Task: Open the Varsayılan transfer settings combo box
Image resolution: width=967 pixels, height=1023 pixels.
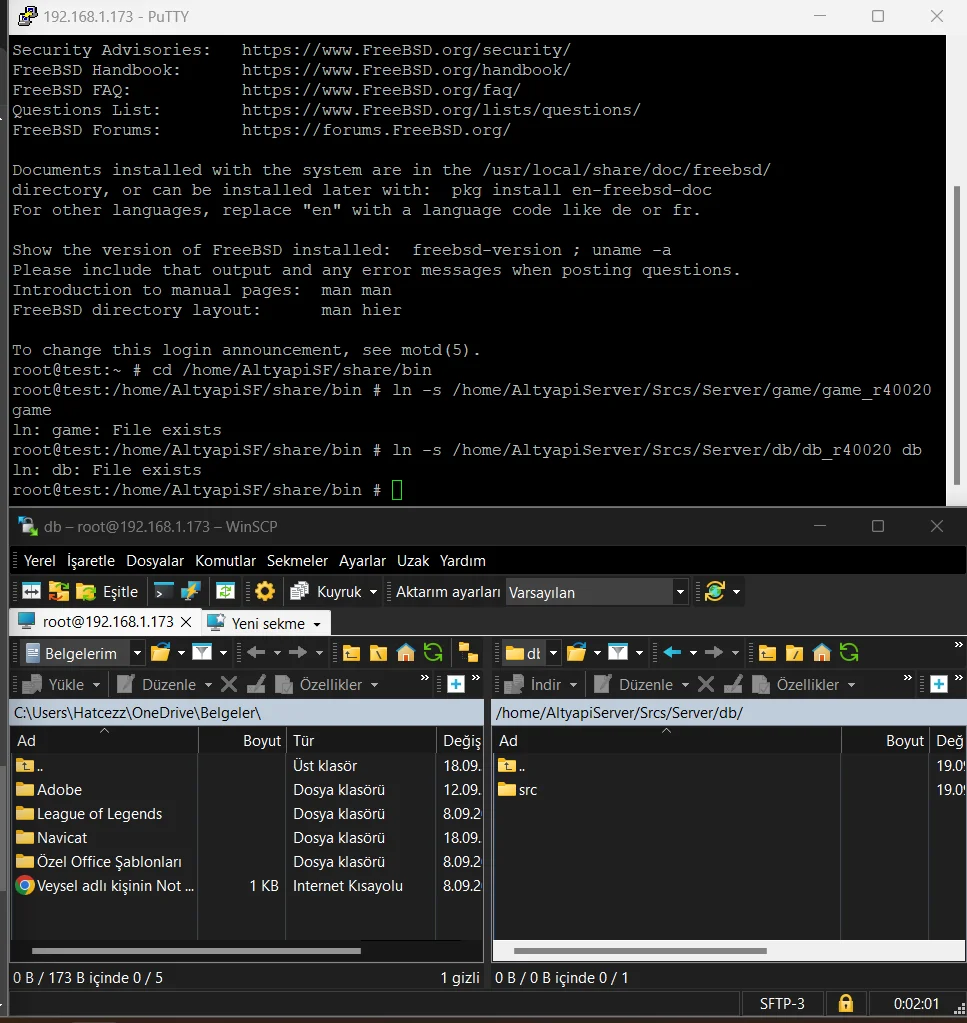Action: point(596,592)
